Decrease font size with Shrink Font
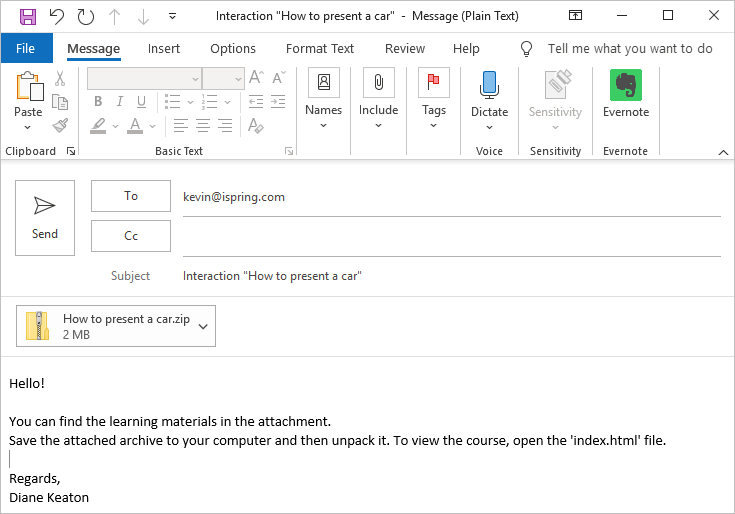The height and width of the screenshot is (514, 735). (279, 78)
